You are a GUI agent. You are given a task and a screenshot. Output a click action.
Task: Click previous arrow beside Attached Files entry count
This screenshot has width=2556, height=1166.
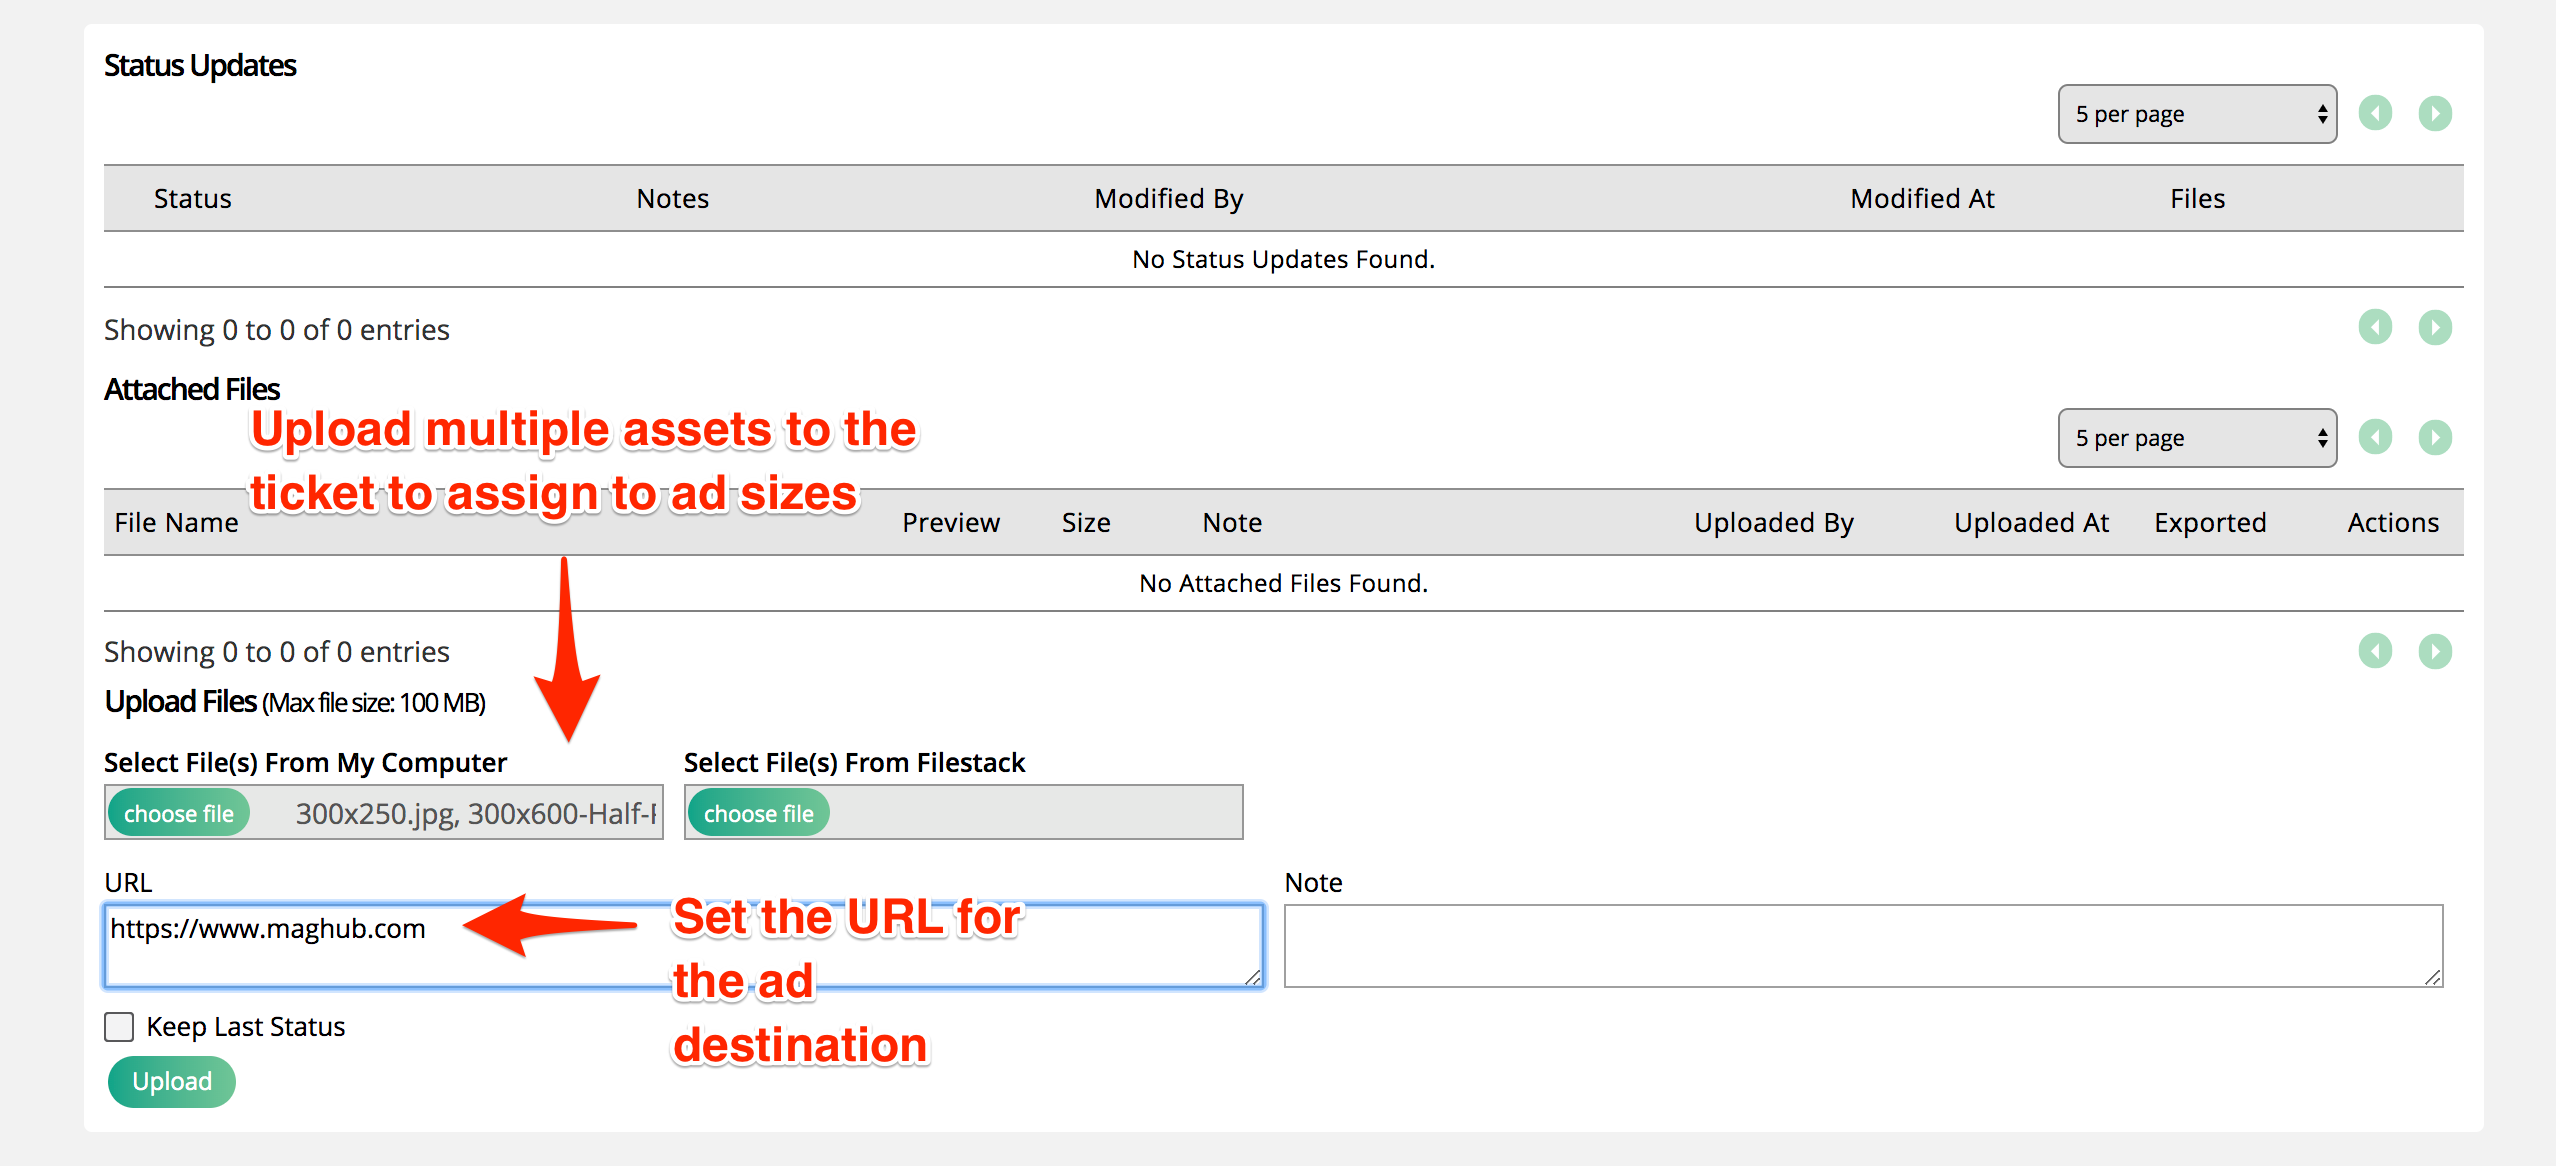(2376, 651)
